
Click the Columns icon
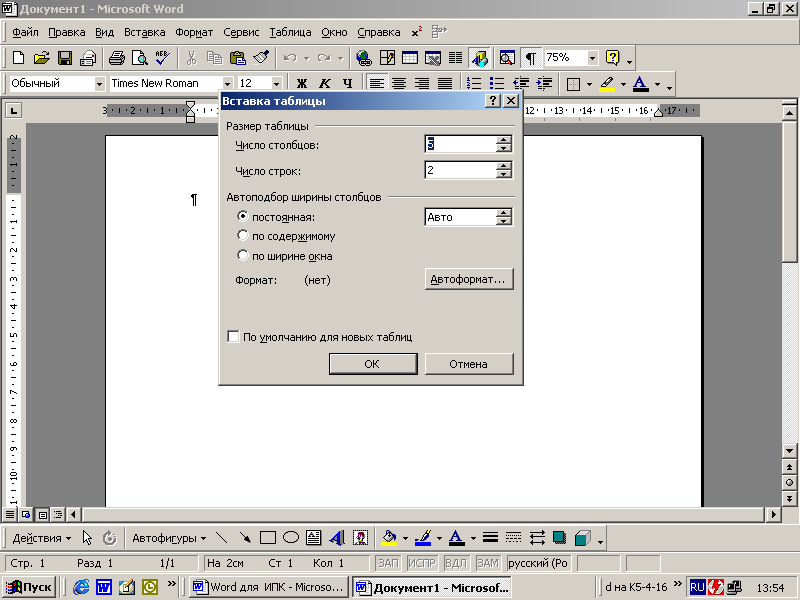(x=455, y=58)
